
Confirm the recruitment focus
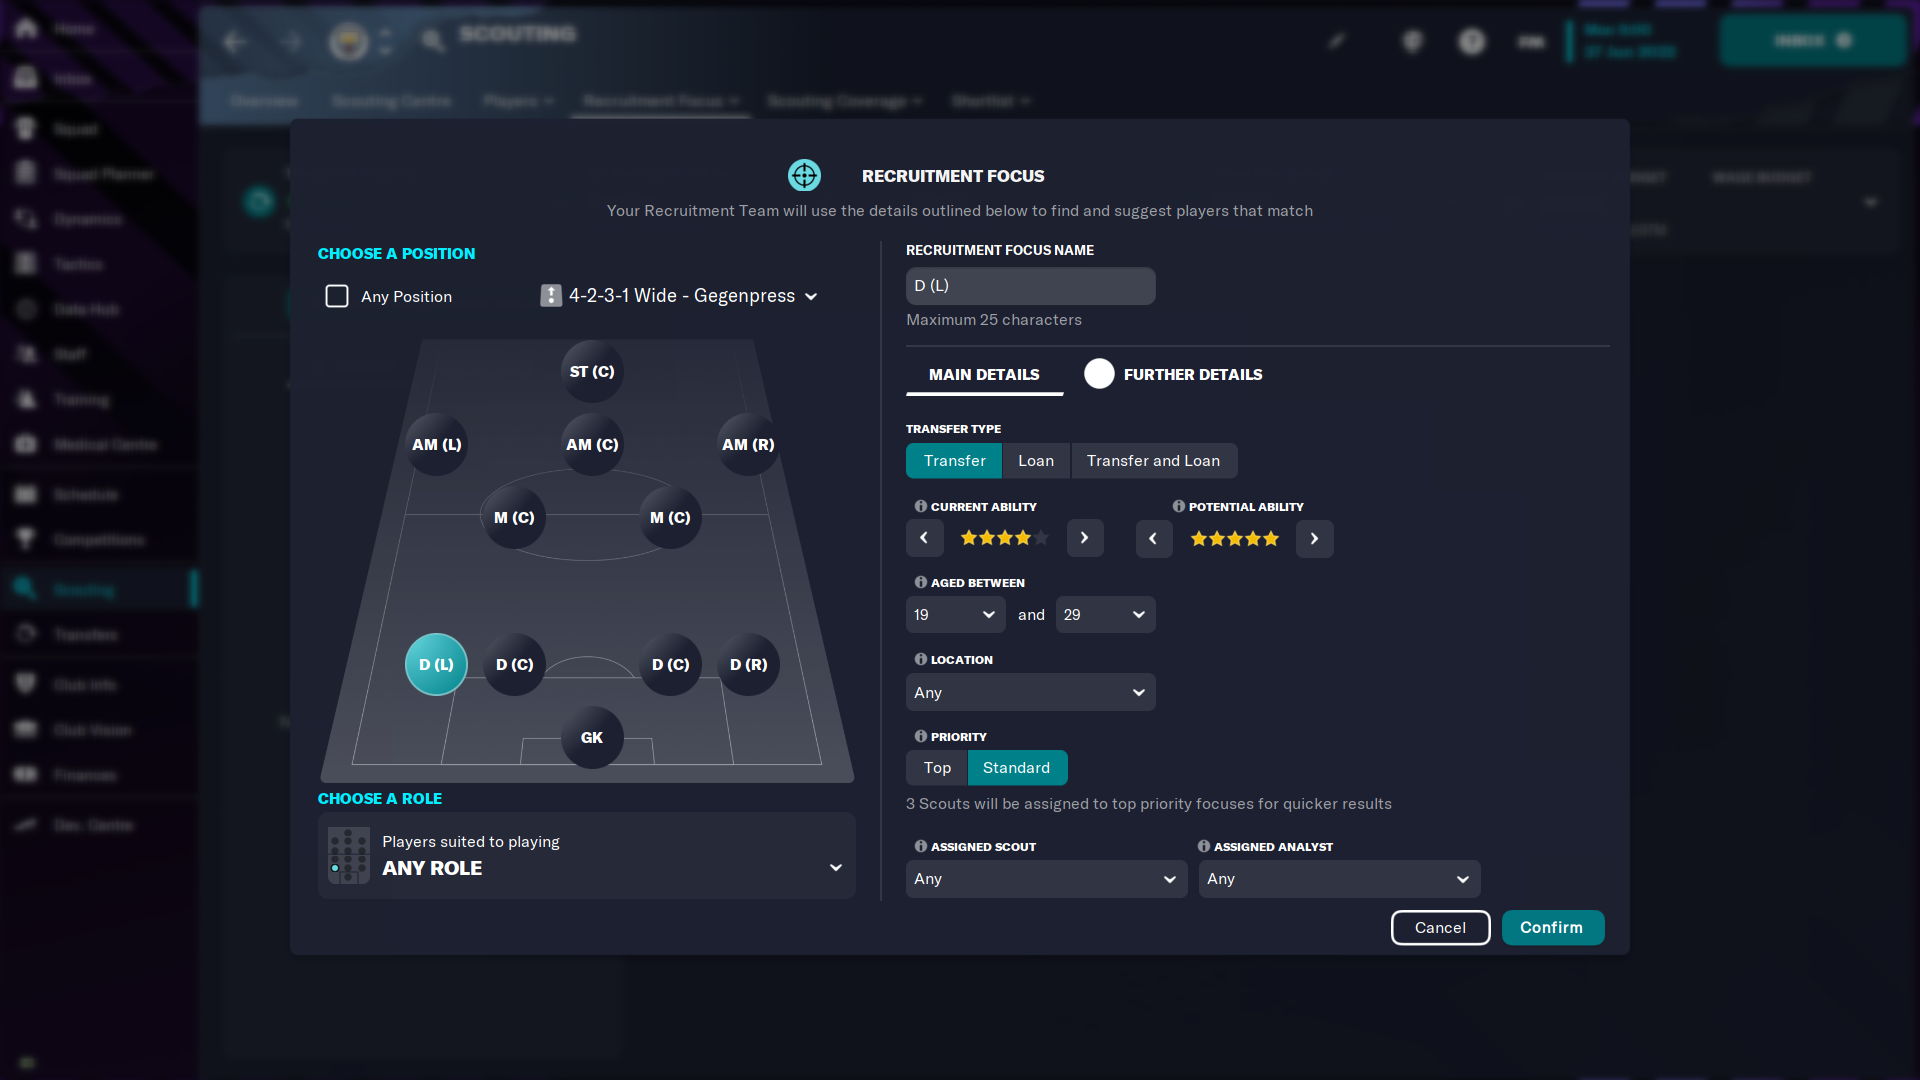(1552, 927)
